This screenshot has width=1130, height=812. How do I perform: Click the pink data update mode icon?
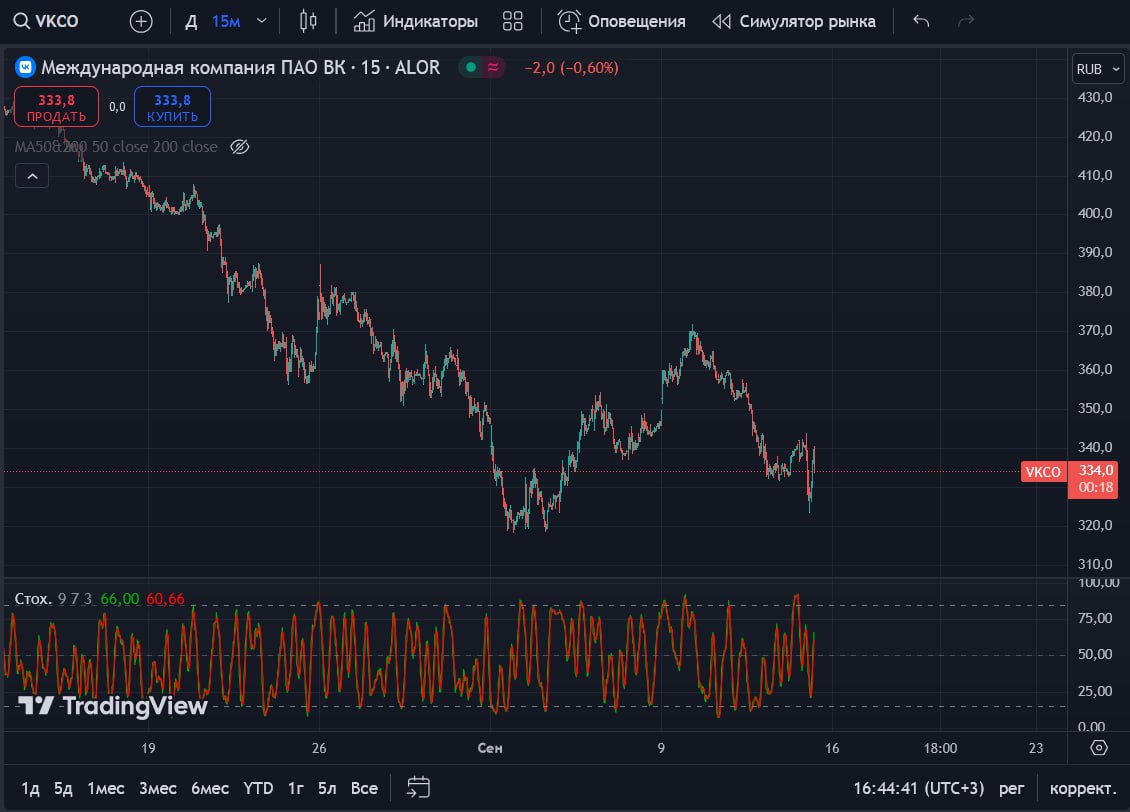point(493,67)
